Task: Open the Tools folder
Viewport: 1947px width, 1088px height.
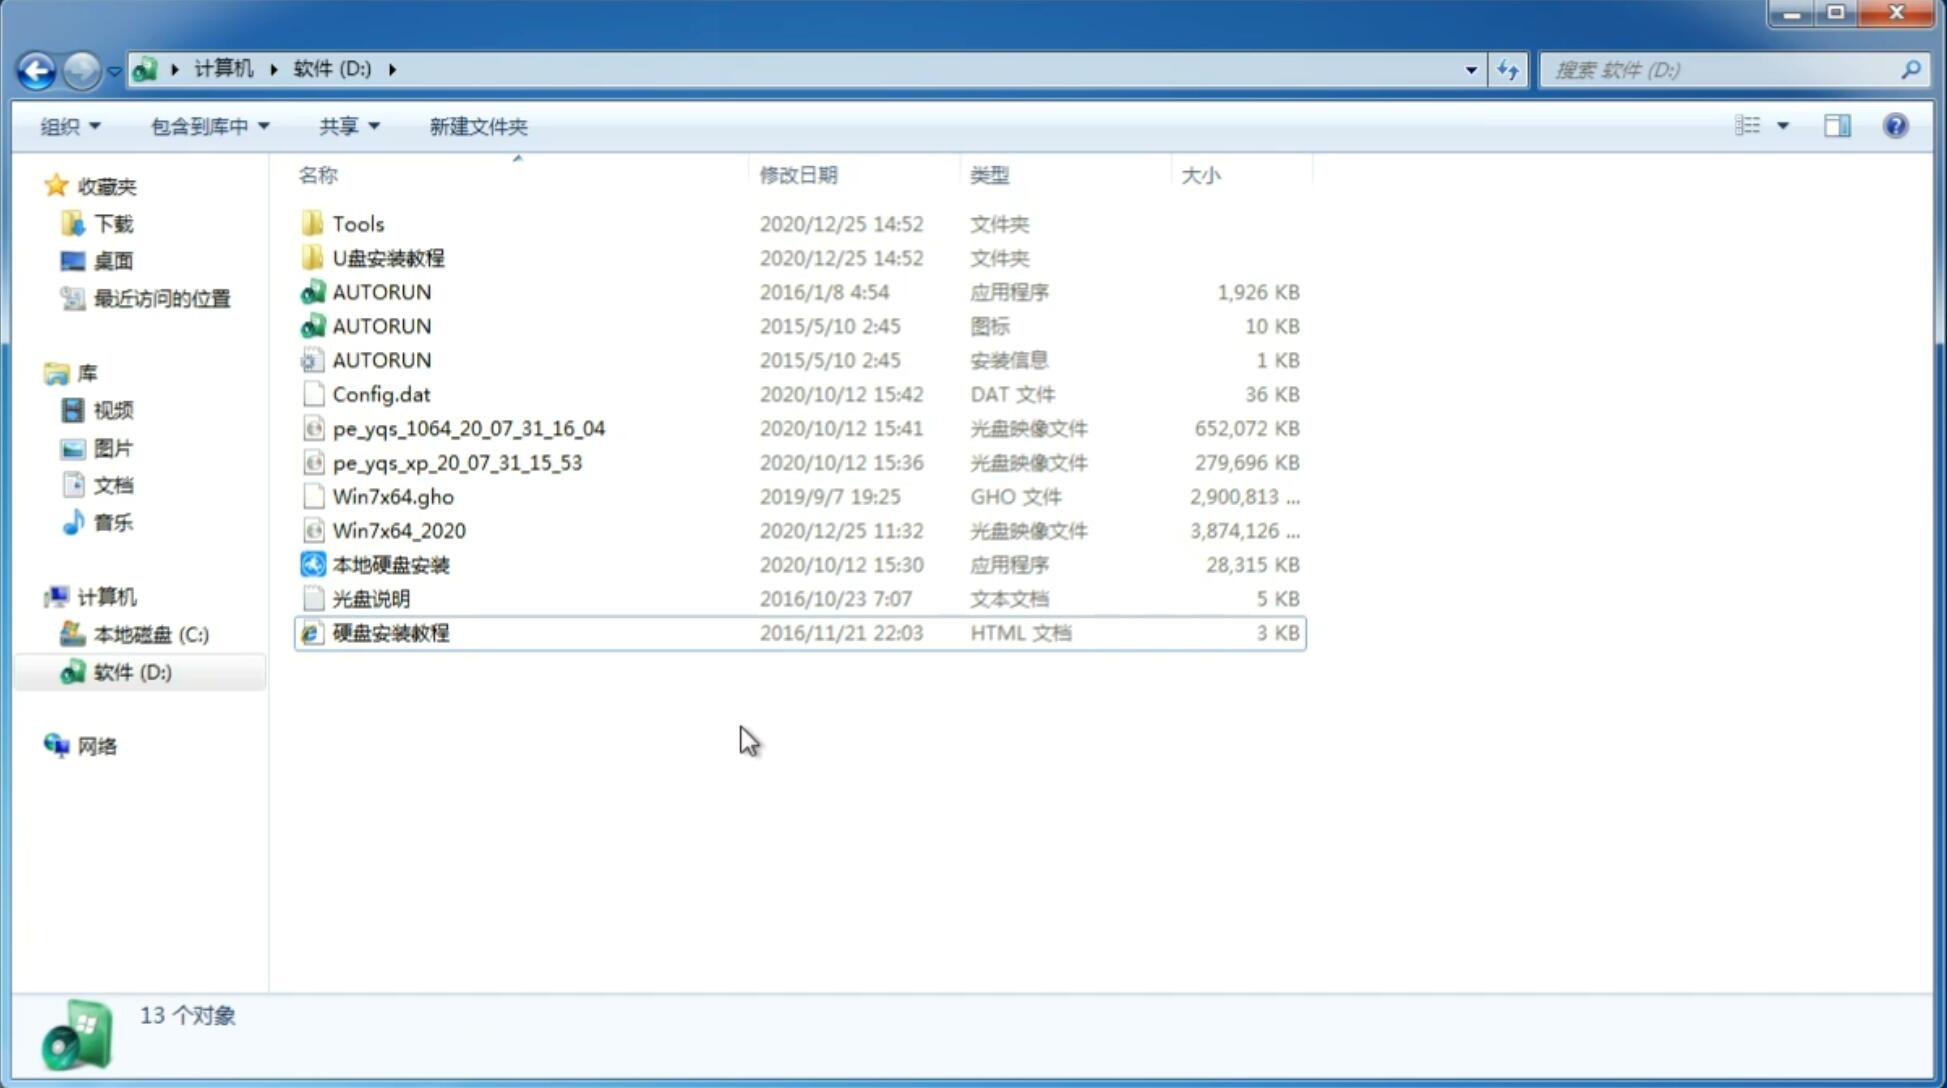Action: pyautogui.click(x=358, y=223)
